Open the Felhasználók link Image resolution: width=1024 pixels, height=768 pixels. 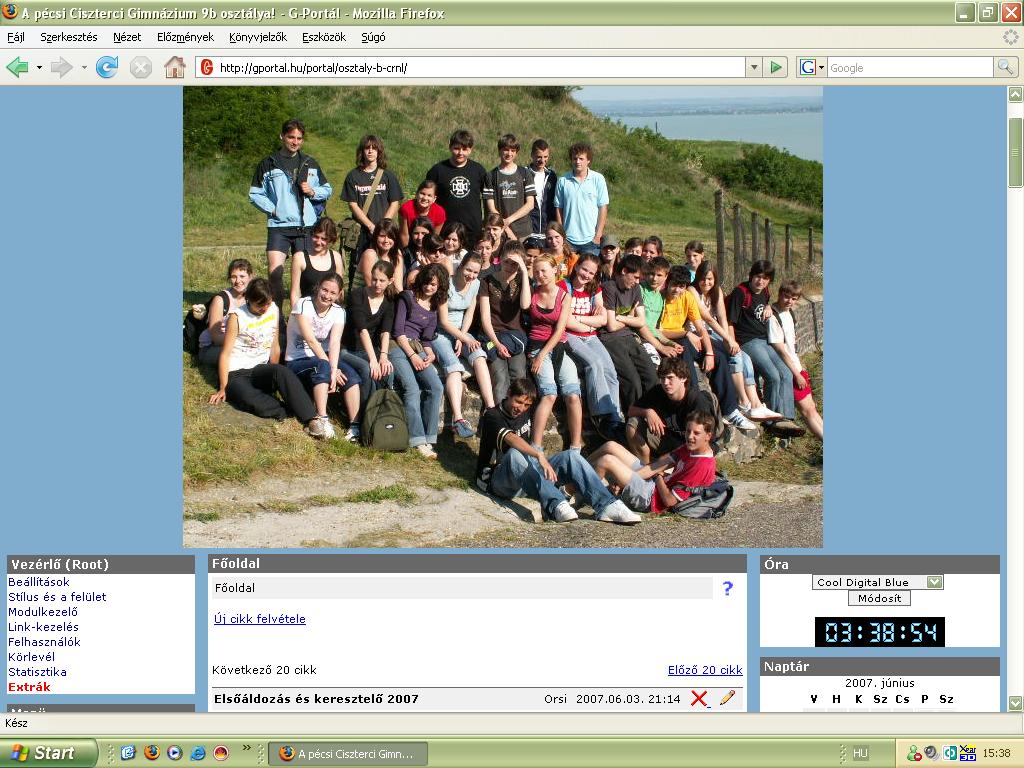44,642
